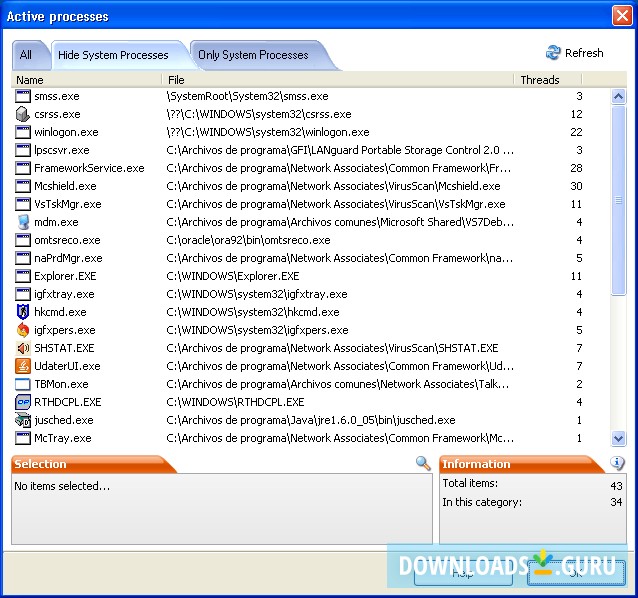Sort by the Name column header
638x598 pixels.
[87, 80]
